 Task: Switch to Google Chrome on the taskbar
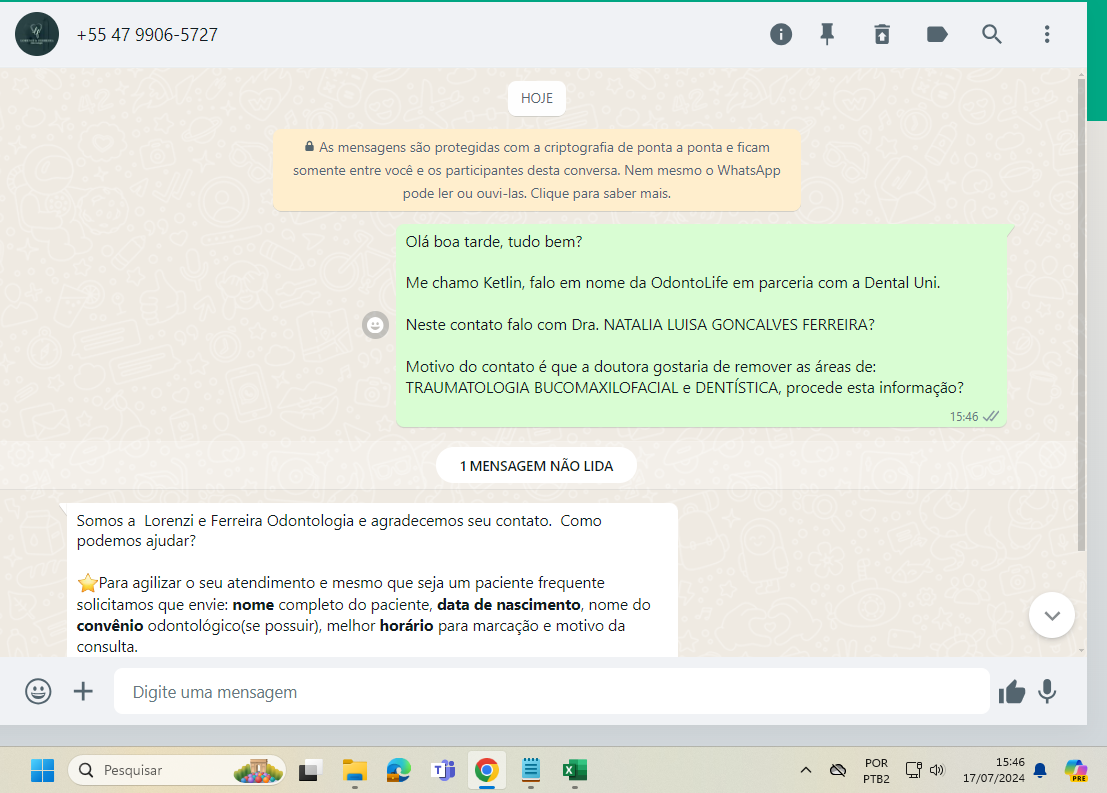(486, 770)
